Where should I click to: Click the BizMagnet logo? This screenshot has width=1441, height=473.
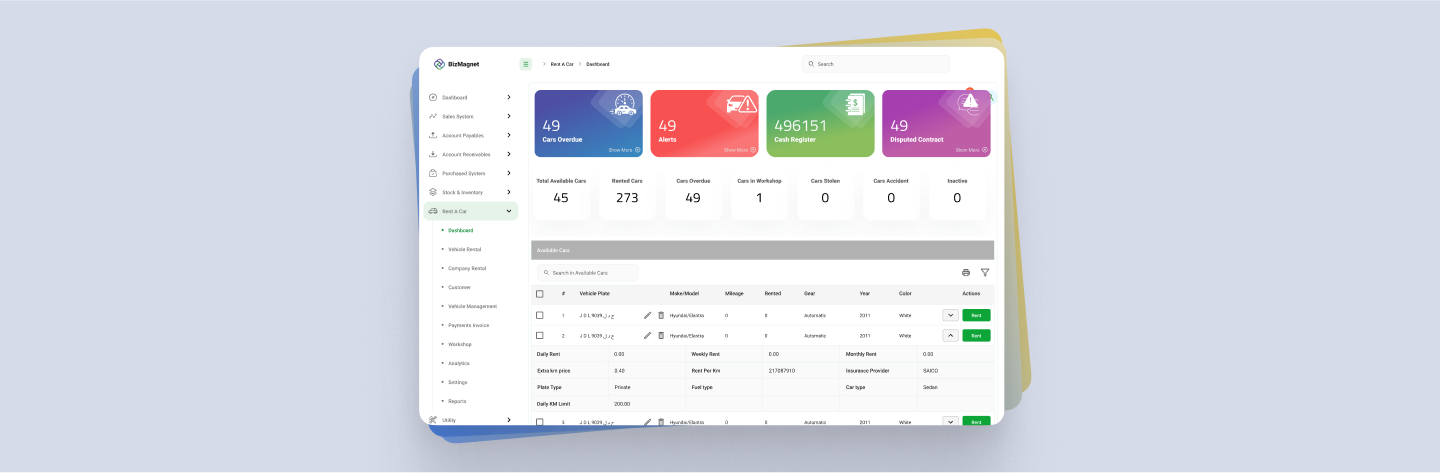coord(456,64)
